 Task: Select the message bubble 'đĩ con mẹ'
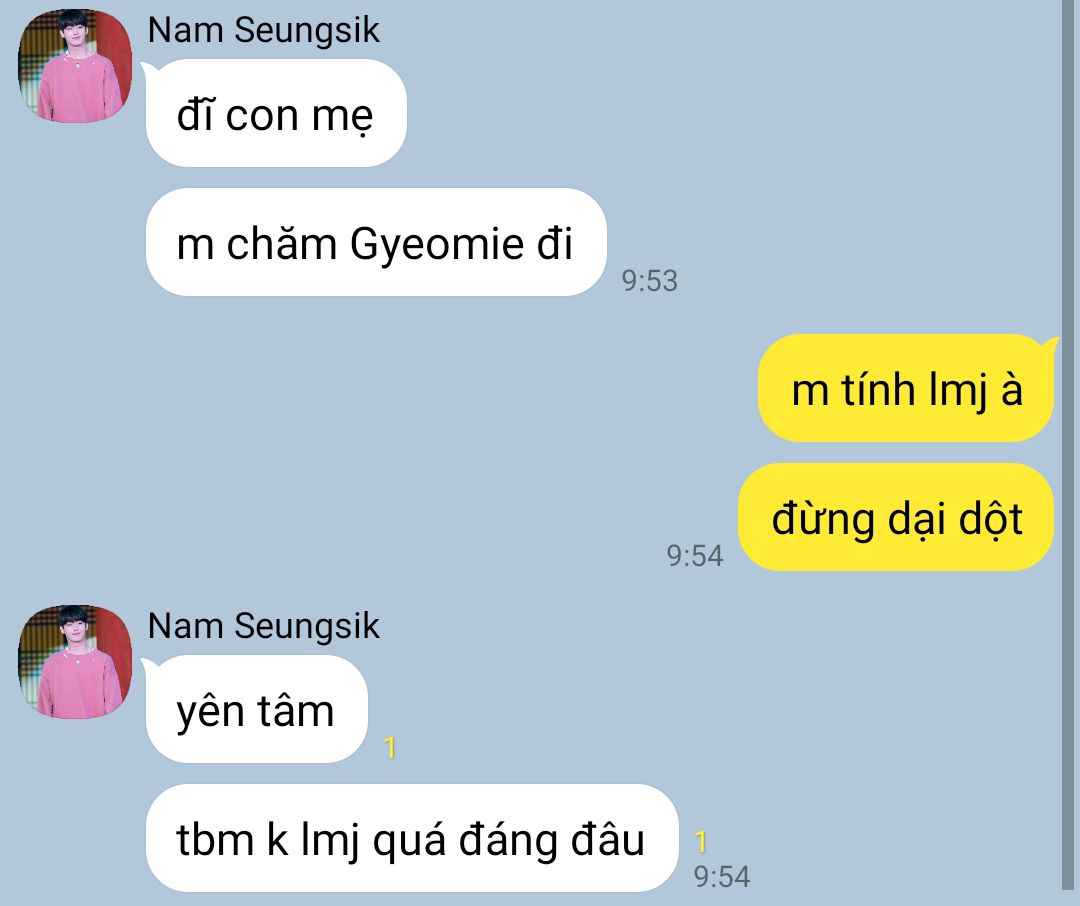point(276,113)
